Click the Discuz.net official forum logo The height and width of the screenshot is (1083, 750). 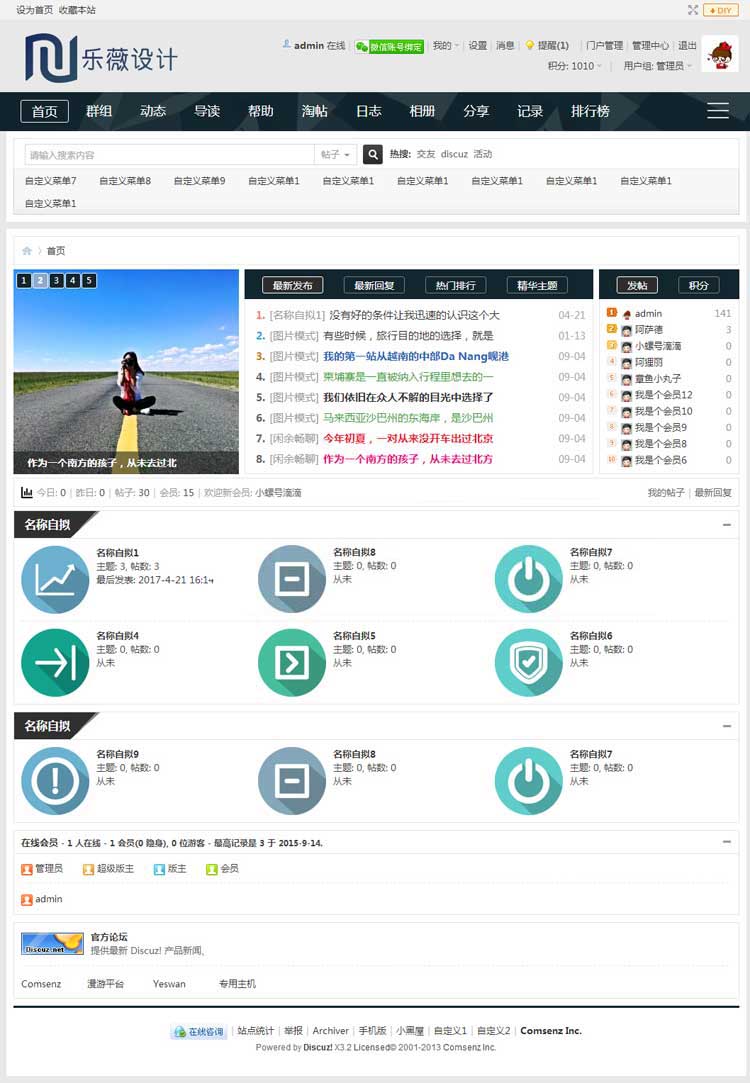[x=52, y=943]
